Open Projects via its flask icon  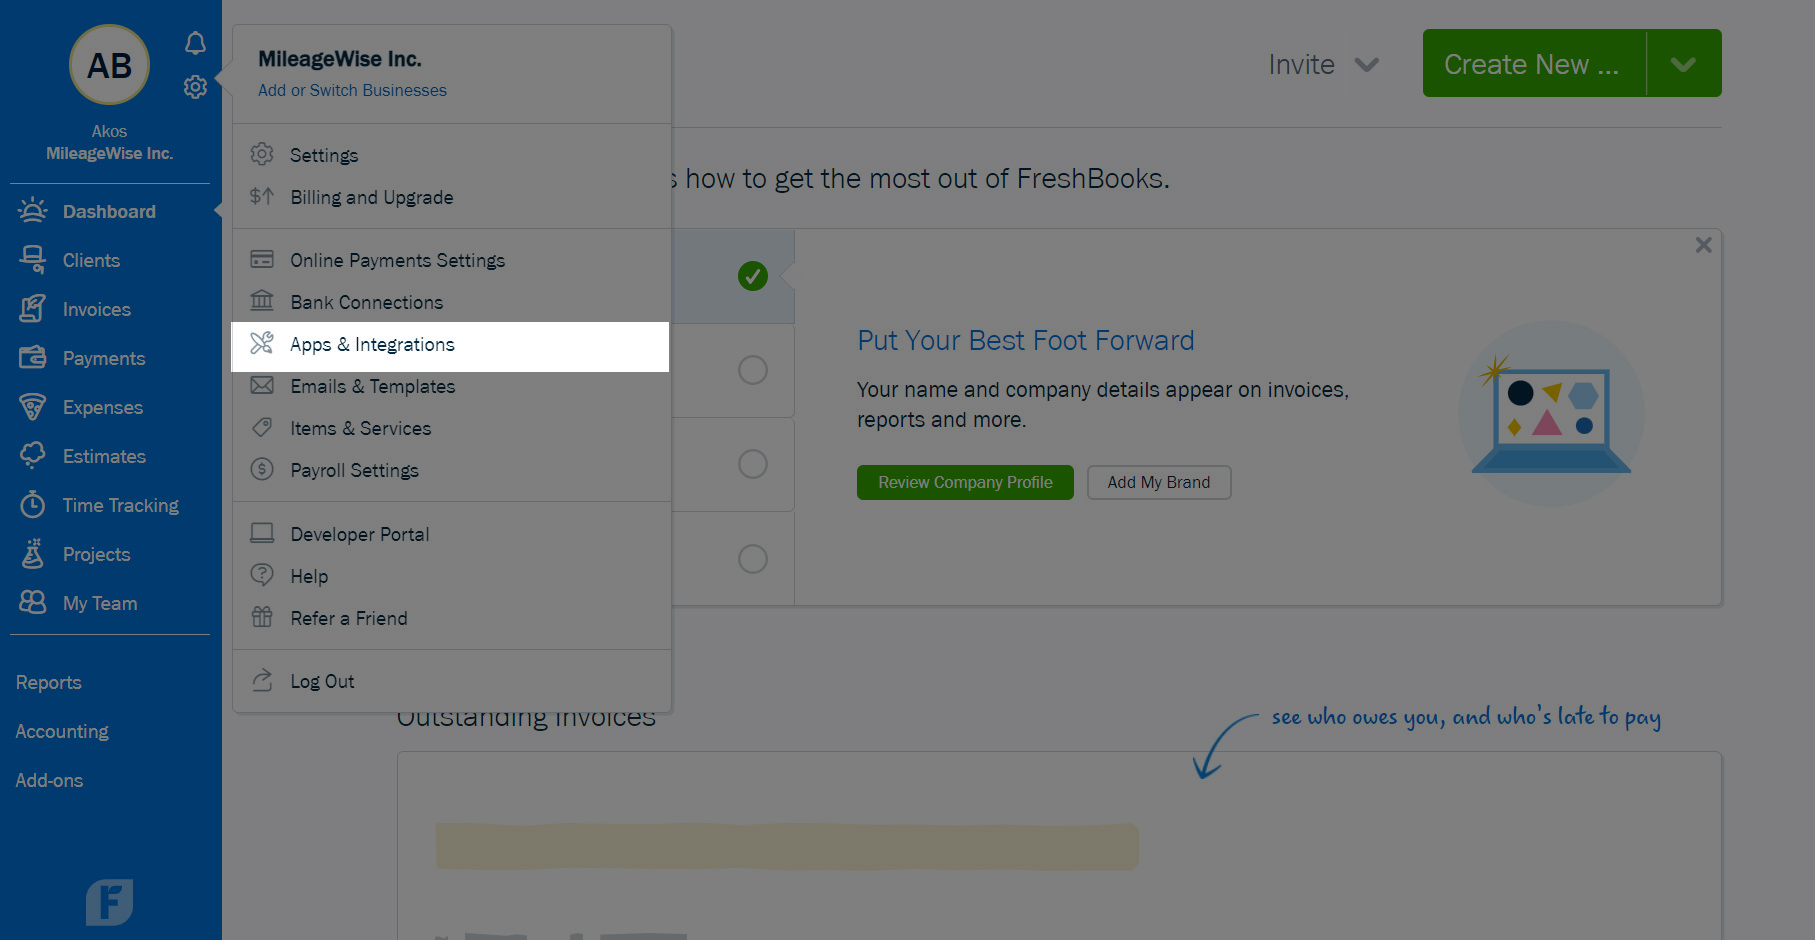[33, 553]
